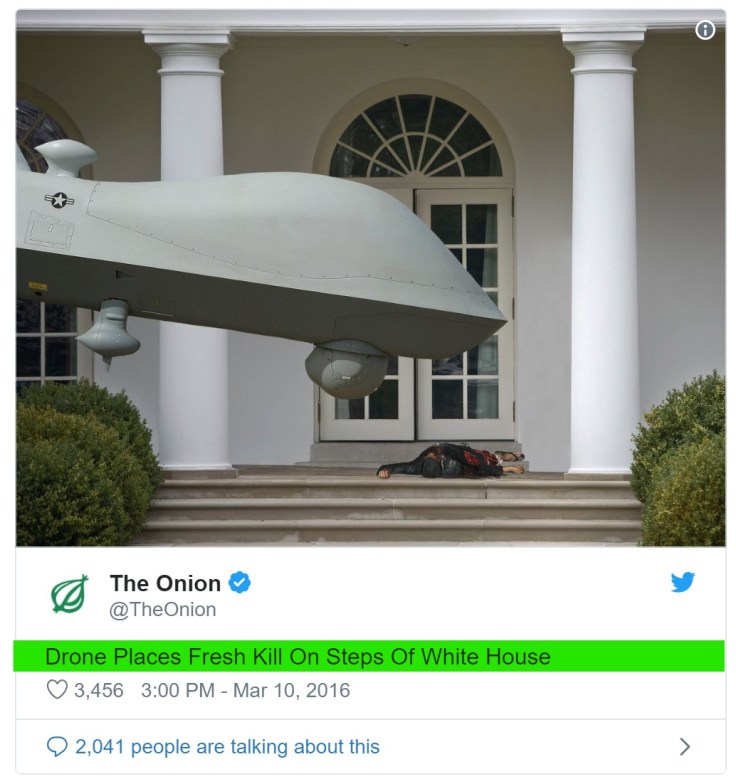This screenshot has height=784, width=736.
Task: Click The Onion's green onion avatar
Action: [70, 594]
